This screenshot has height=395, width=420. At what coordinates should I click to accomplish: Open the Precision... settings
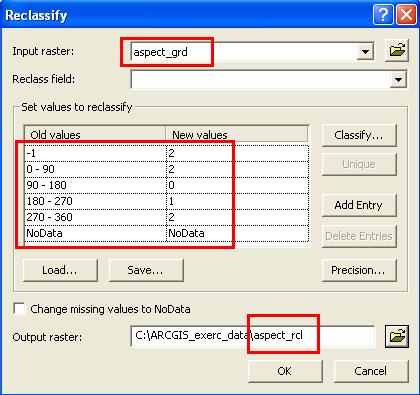click(x=359, y=270)
